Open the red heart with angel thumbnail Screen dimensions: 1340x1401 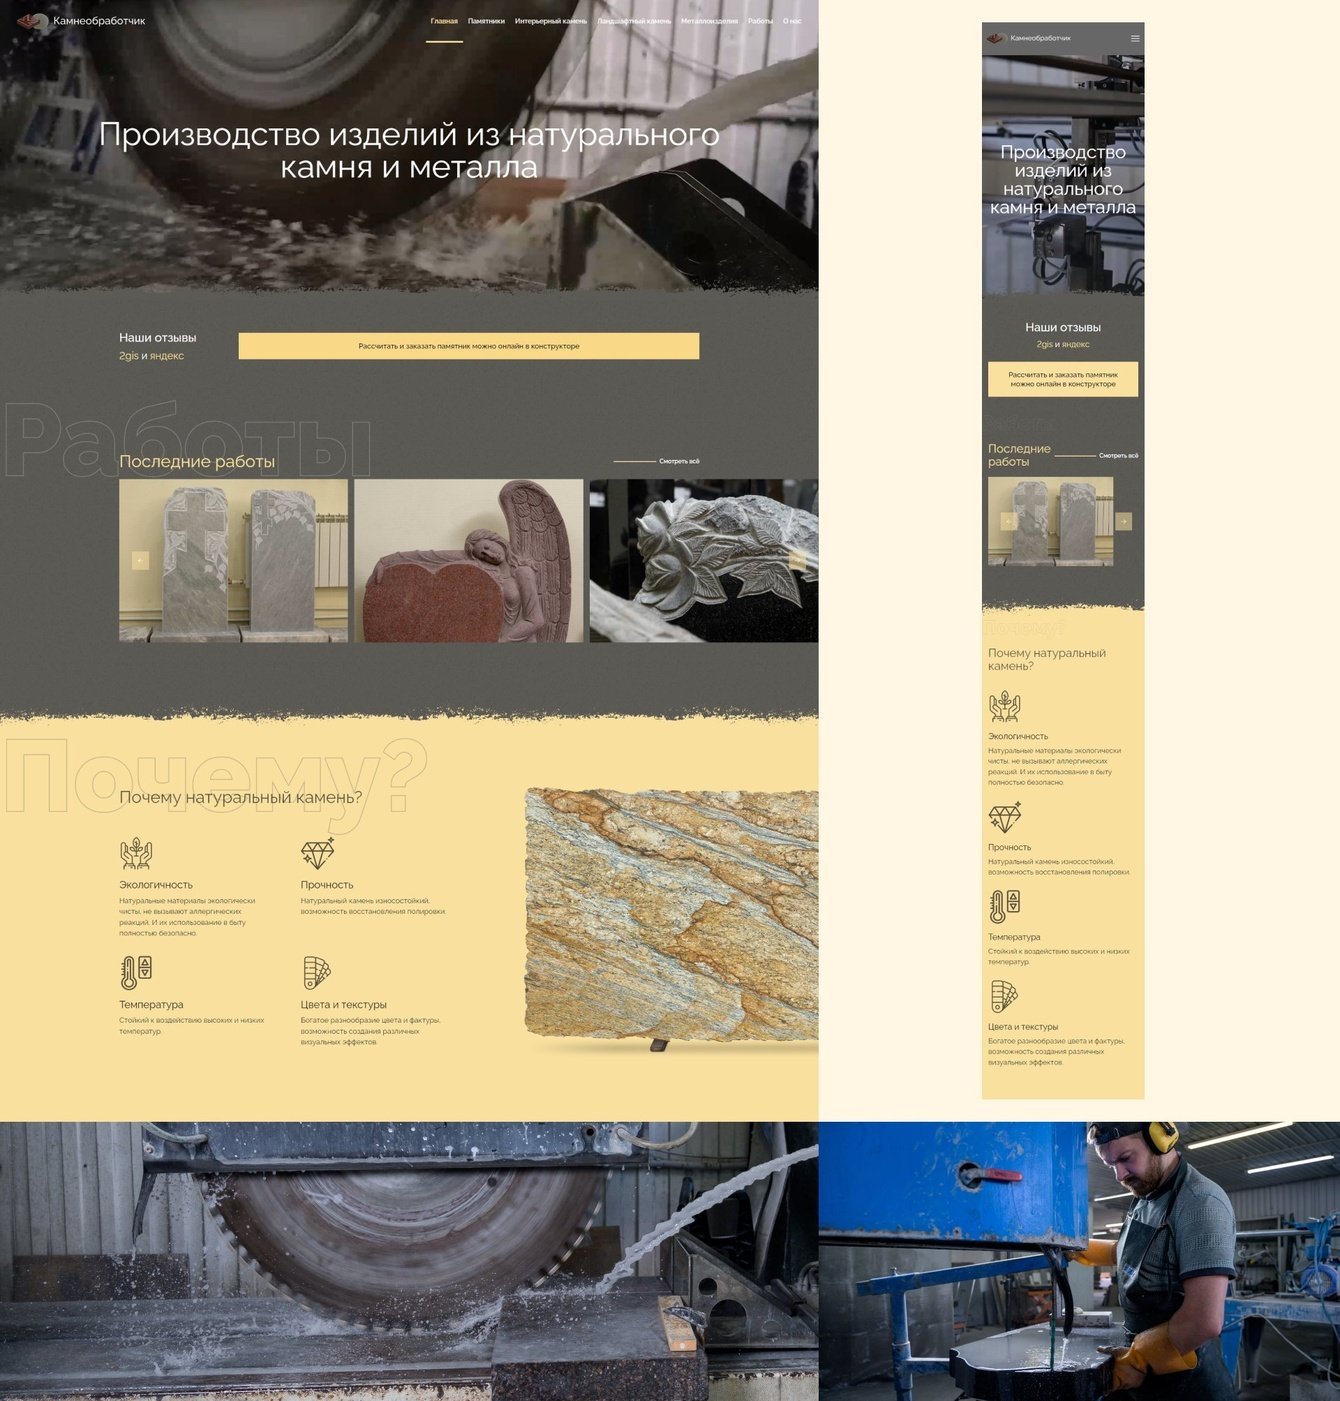[468, 560]
